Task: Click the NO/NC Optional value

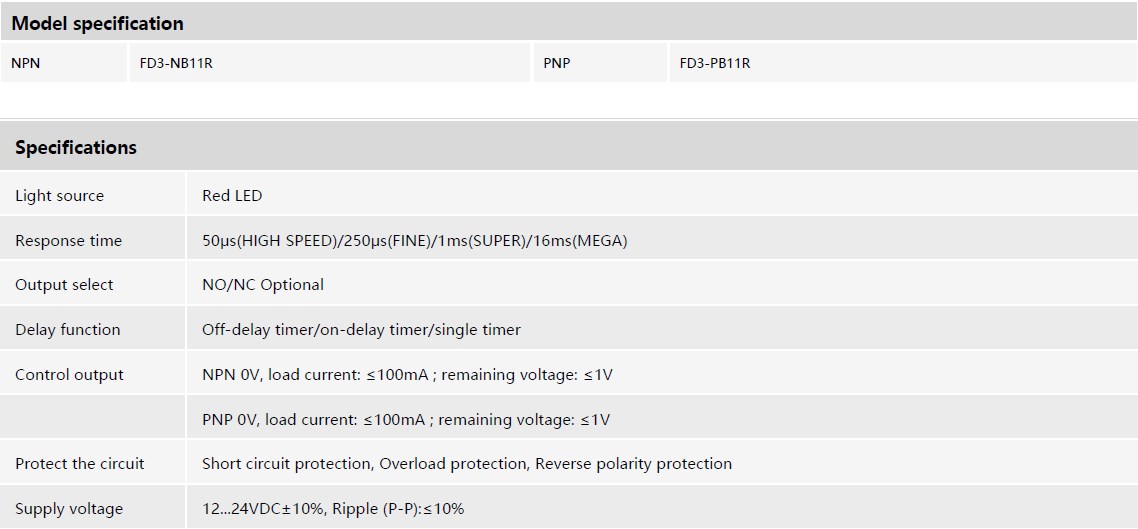Action: pyautogui.click(x=263, y=285)
